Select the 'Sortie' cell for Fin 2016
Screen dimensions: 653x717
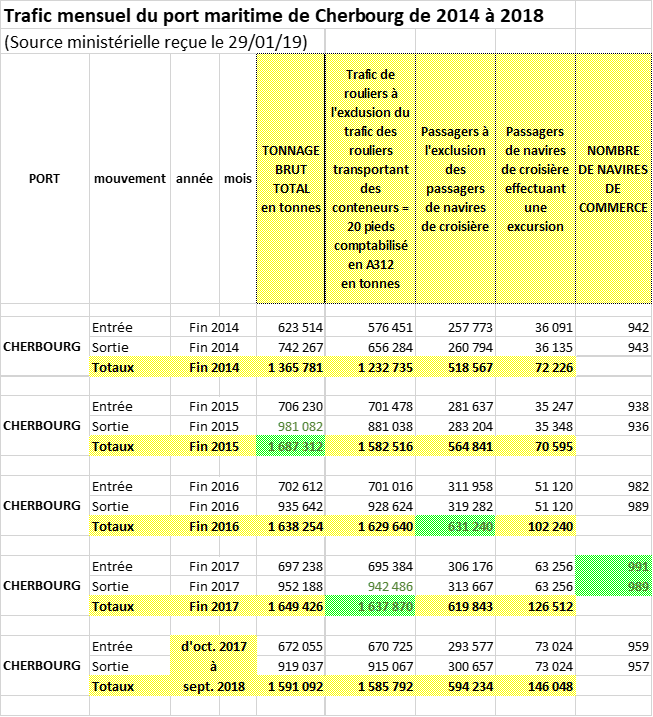click(130, 506)
